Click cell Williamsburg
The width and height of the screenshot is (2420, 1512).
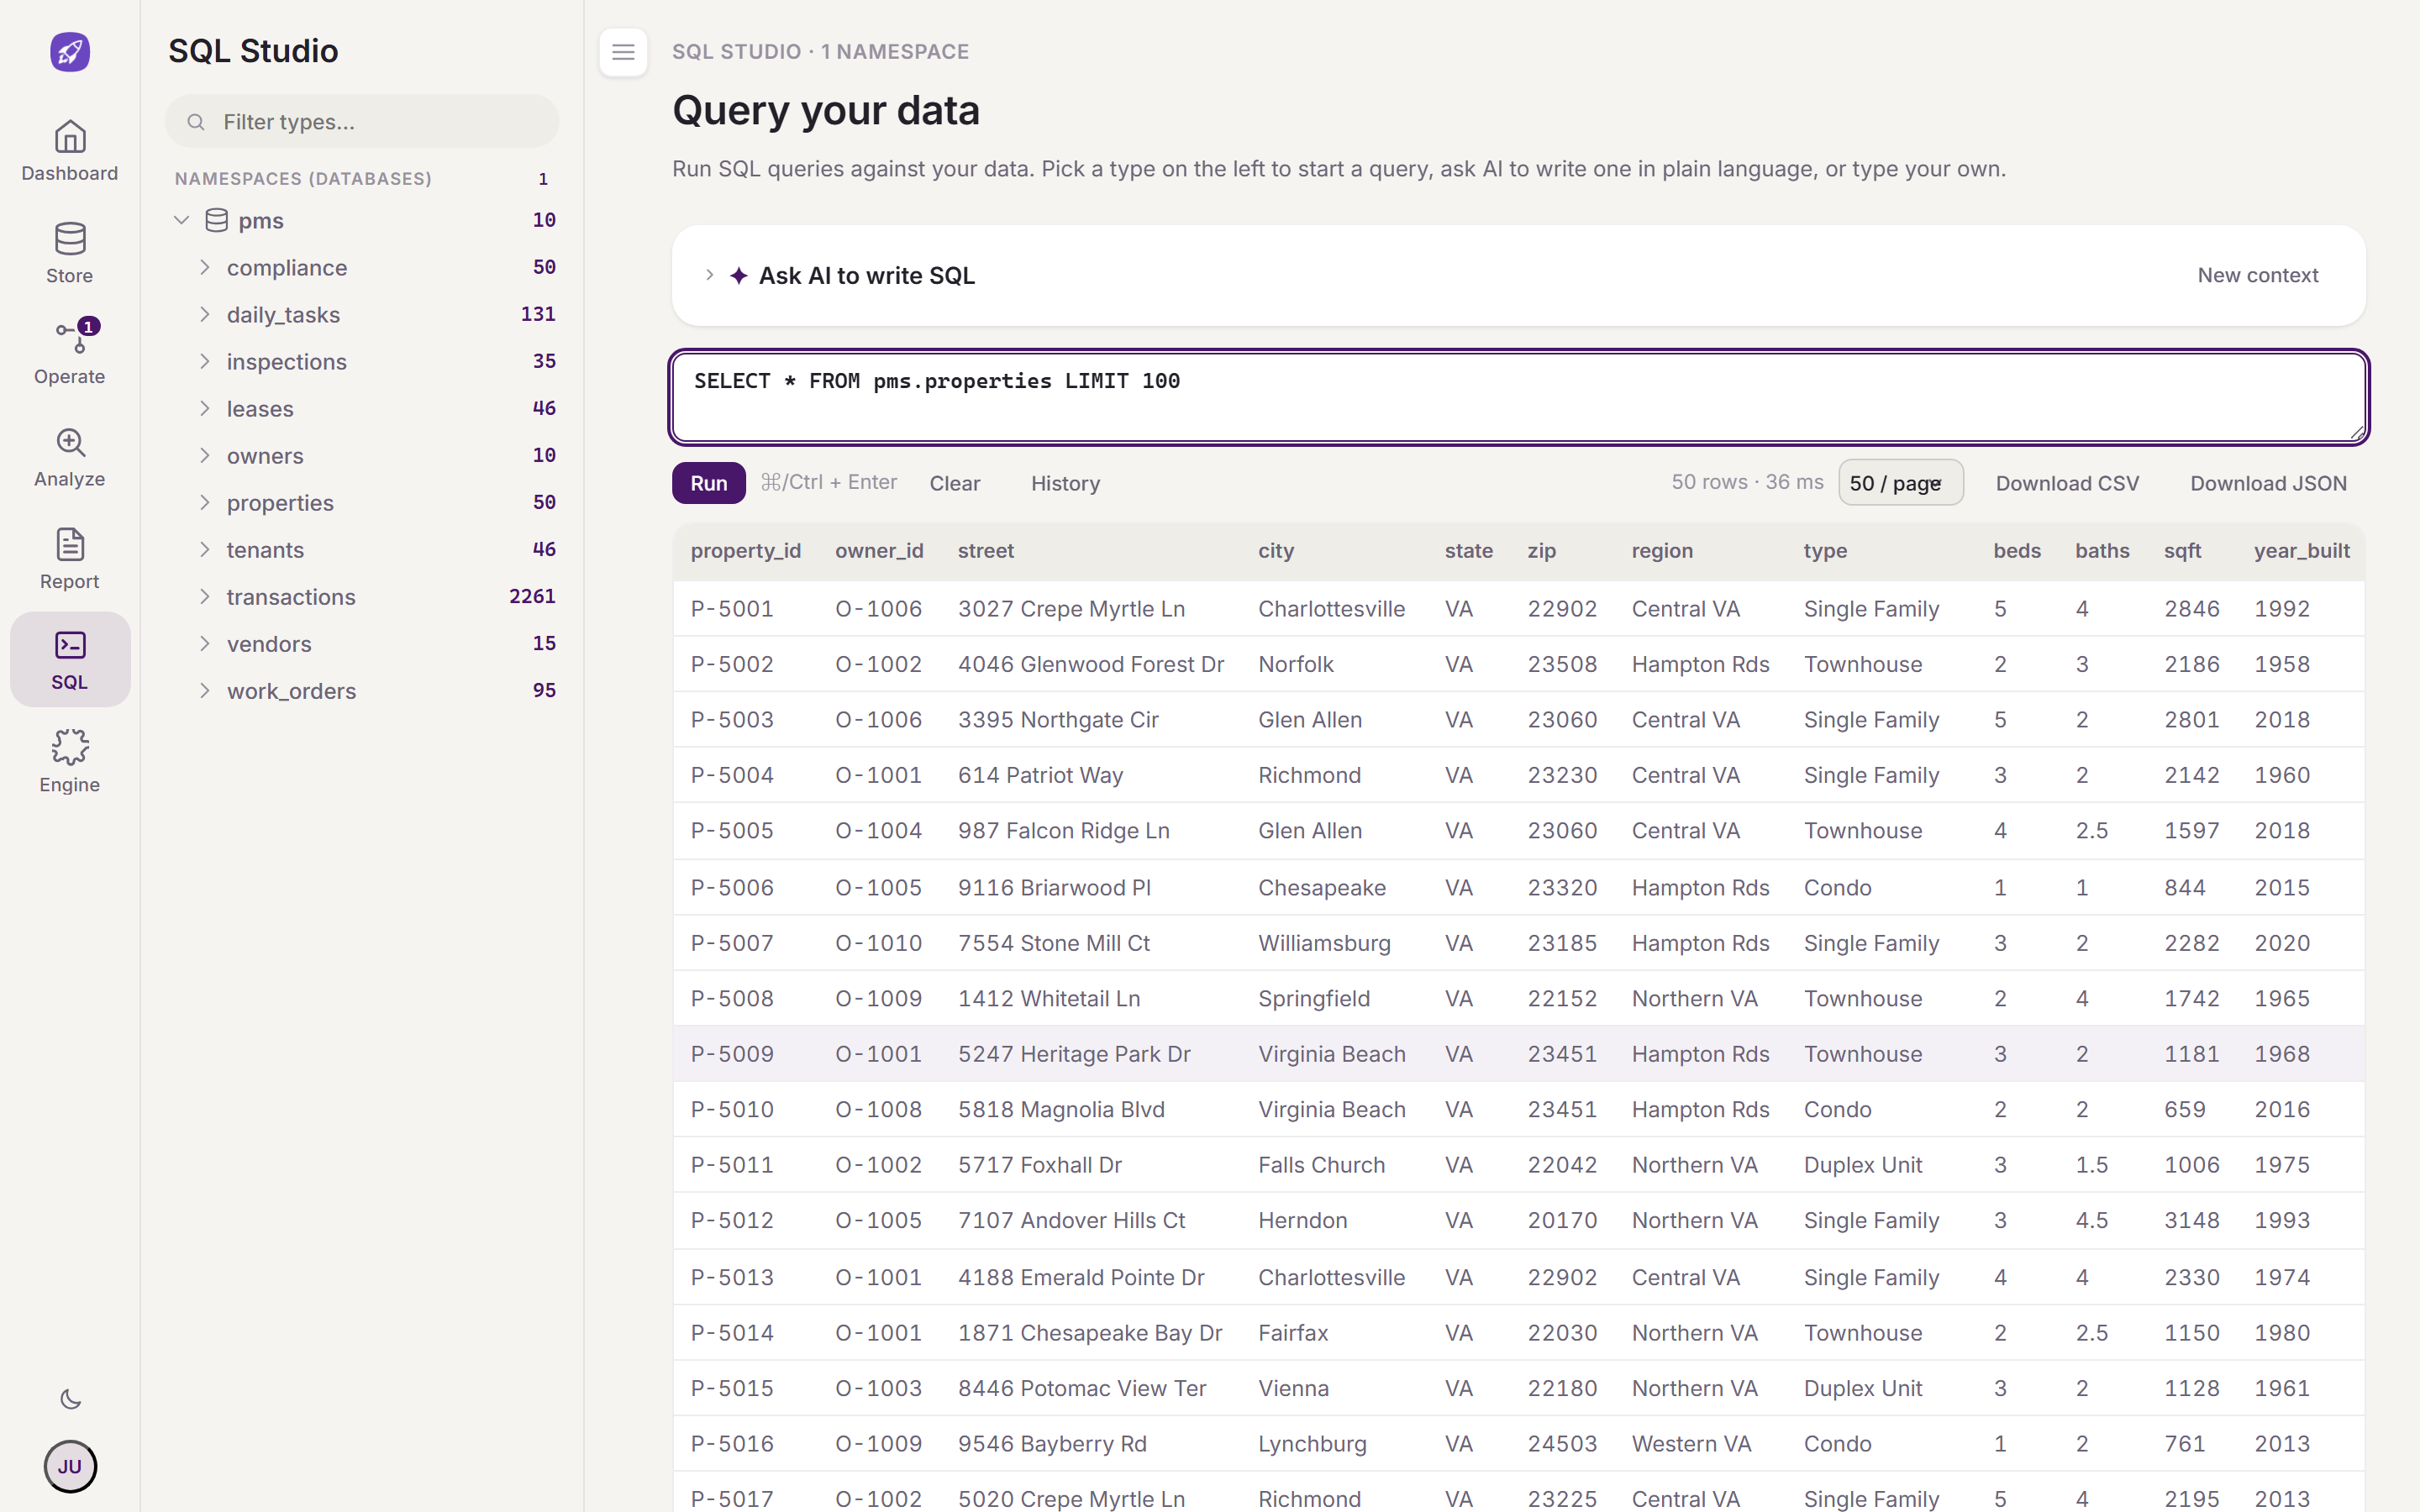coord(1324,943)
